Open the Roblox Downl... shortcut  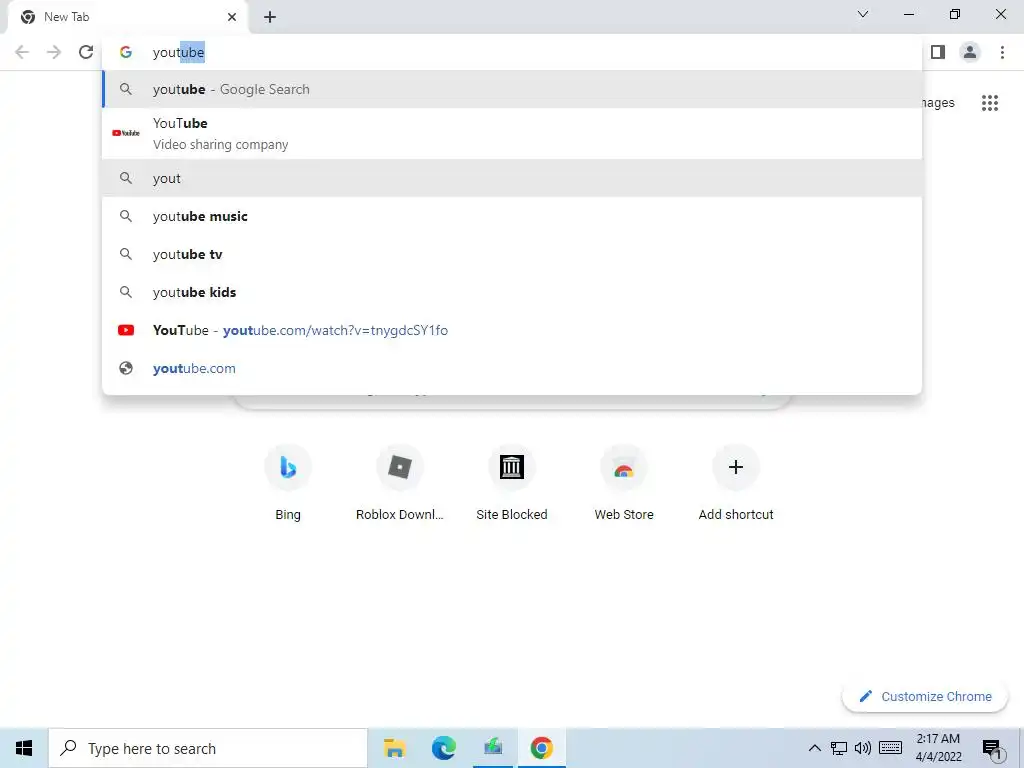pyautogui.click(x=400, y=483)
